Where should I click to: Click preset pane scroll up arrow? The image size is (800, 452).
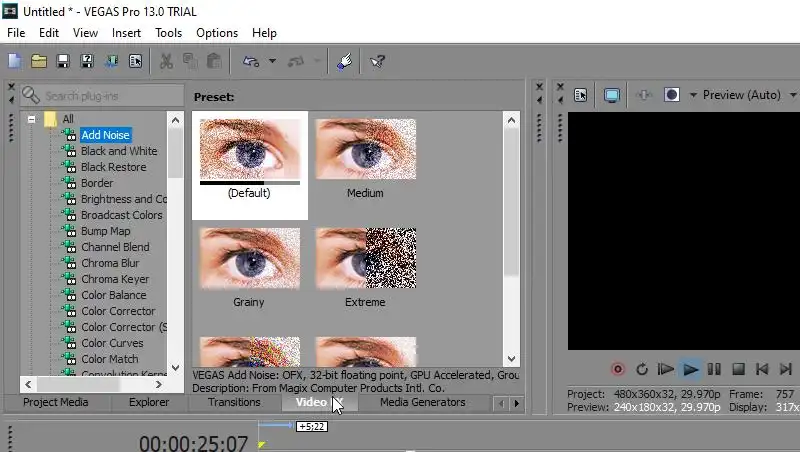(511, 120)
